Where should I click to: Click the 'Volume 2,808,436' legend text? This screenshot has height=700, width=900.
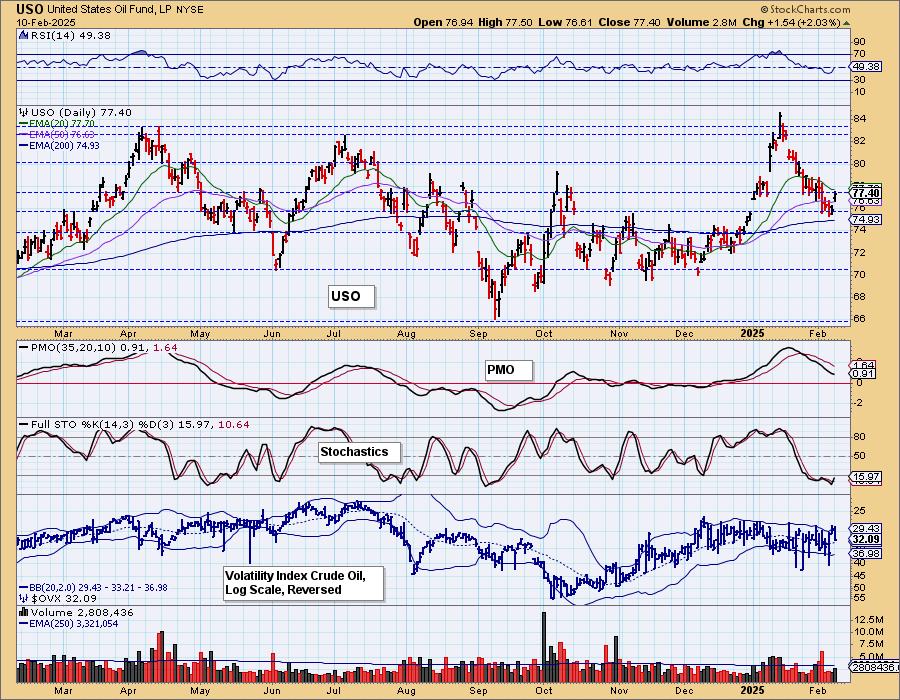click(82, 613)
